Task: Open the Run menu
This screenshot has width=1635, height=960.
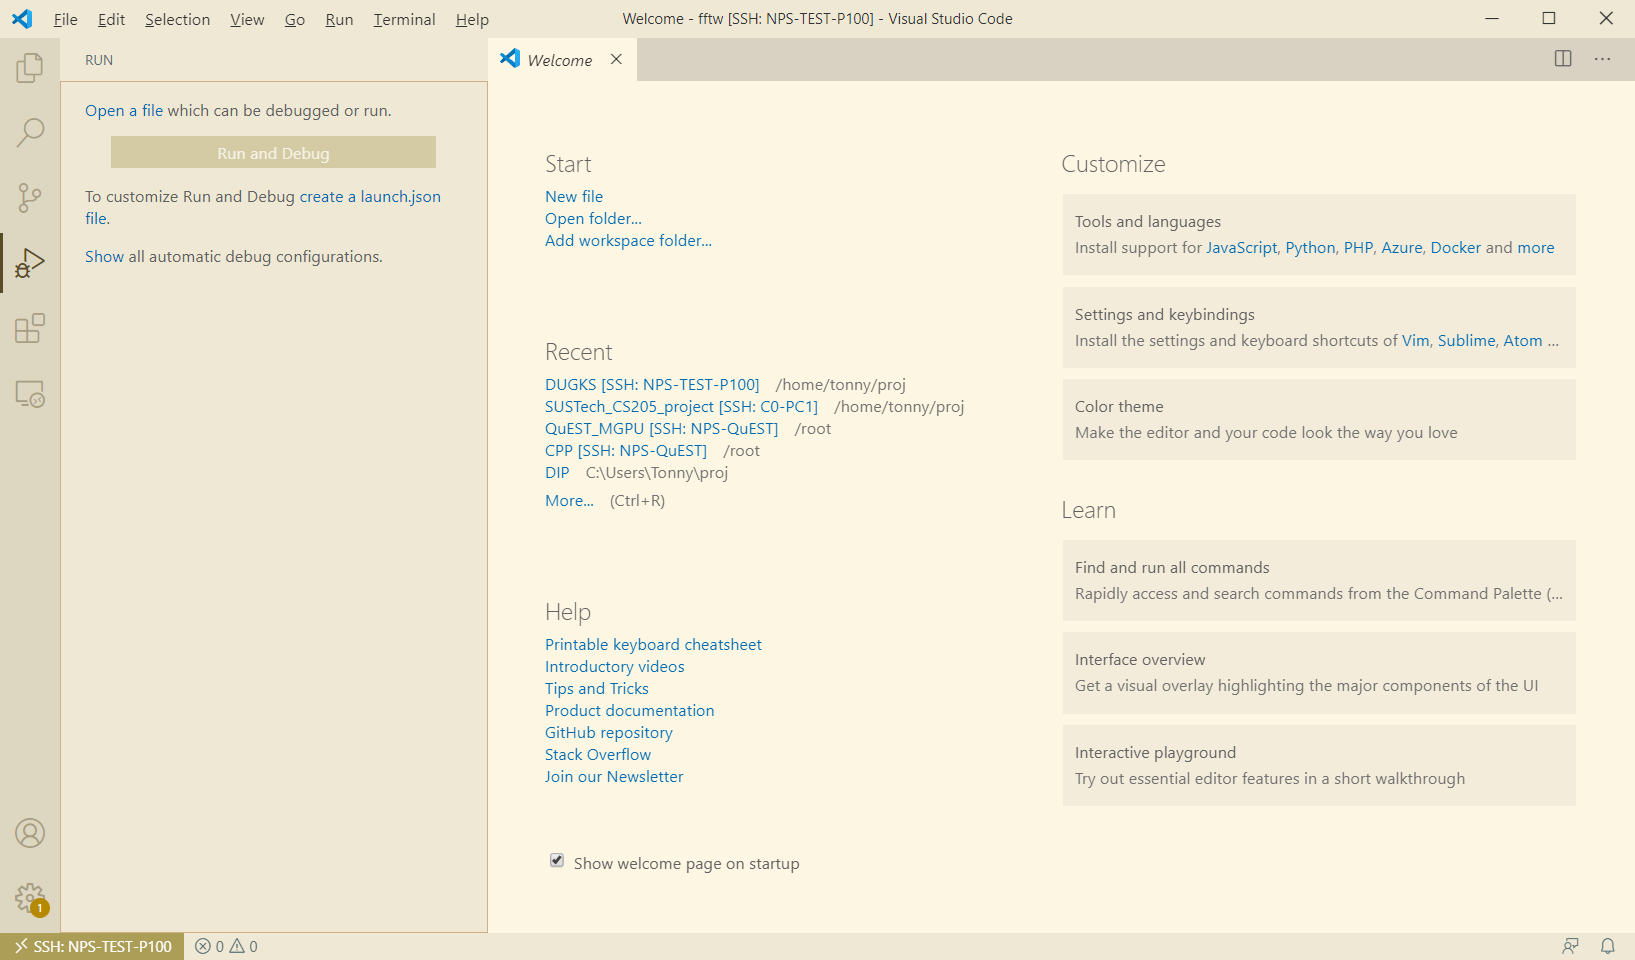Action: pos(339,19)
